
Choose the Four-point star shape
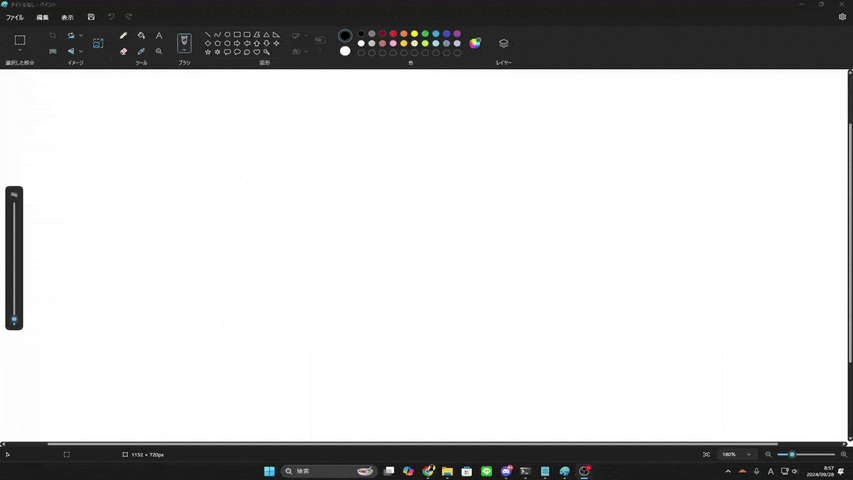276,43
